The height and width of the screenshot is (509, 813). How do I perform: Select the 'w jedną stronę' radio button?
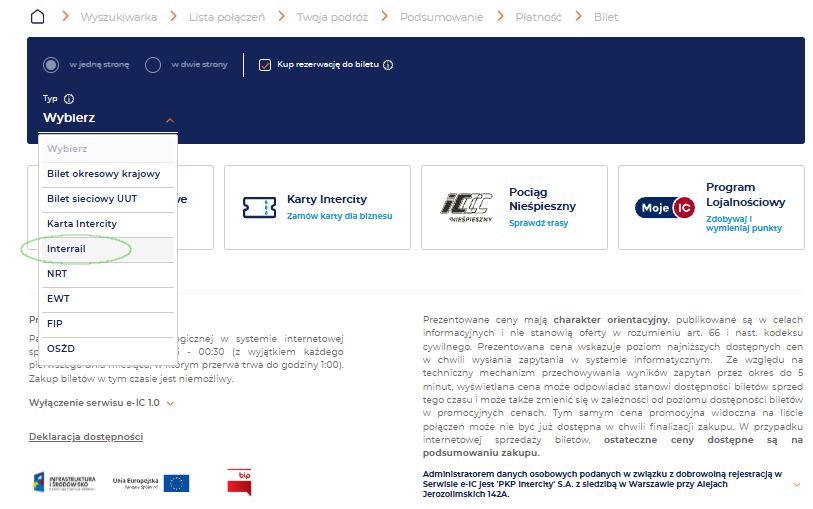51,65
